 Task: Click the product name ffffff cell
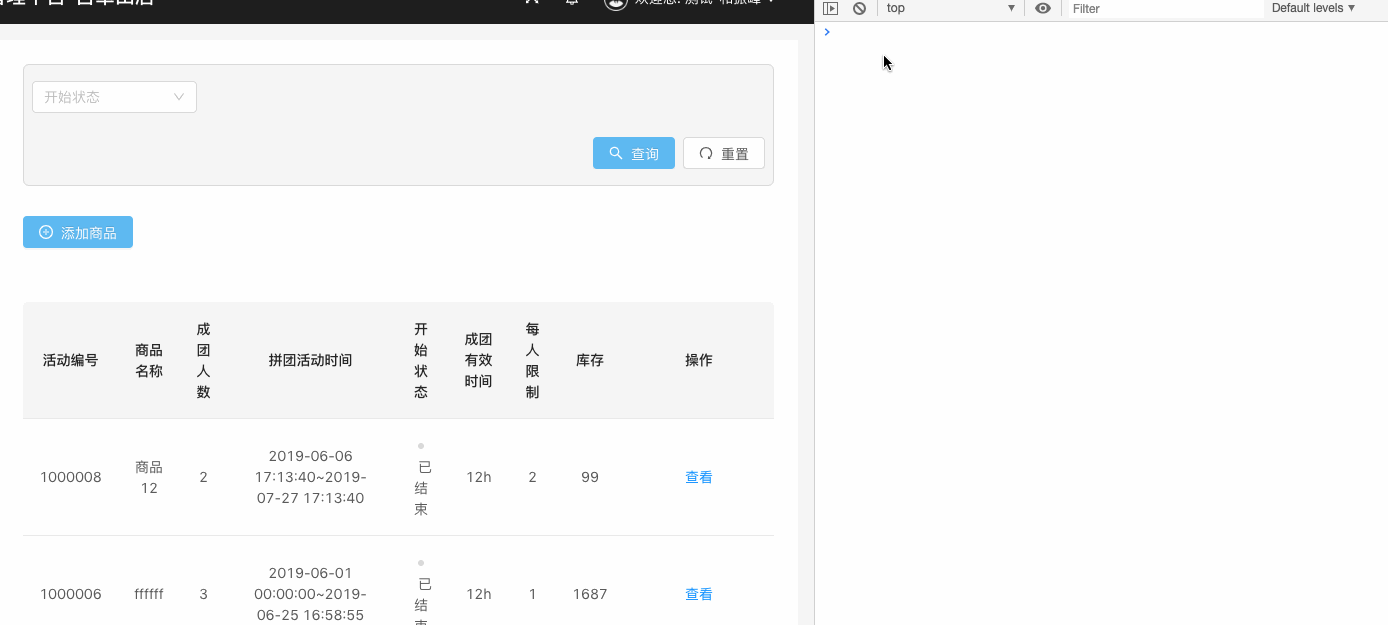click(149, 594)
